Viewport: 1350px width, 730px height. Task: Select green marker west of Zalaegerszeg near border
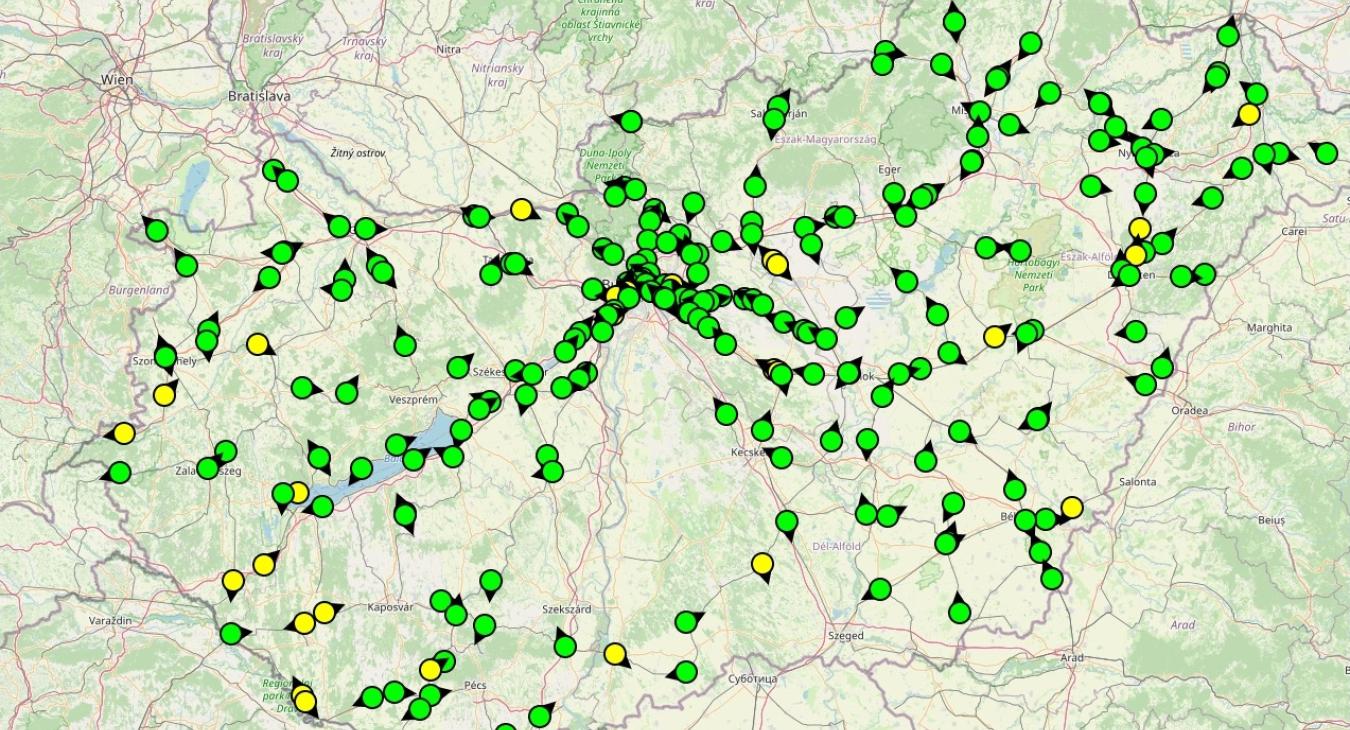pos(120,472)
